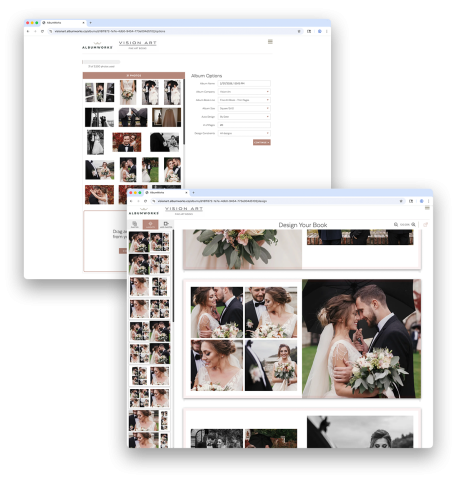The height and width of the screenshot is (480, 457).
Task: Select the highlighted layouts tab in the design sidebar
Action: [x=150, y=225]
